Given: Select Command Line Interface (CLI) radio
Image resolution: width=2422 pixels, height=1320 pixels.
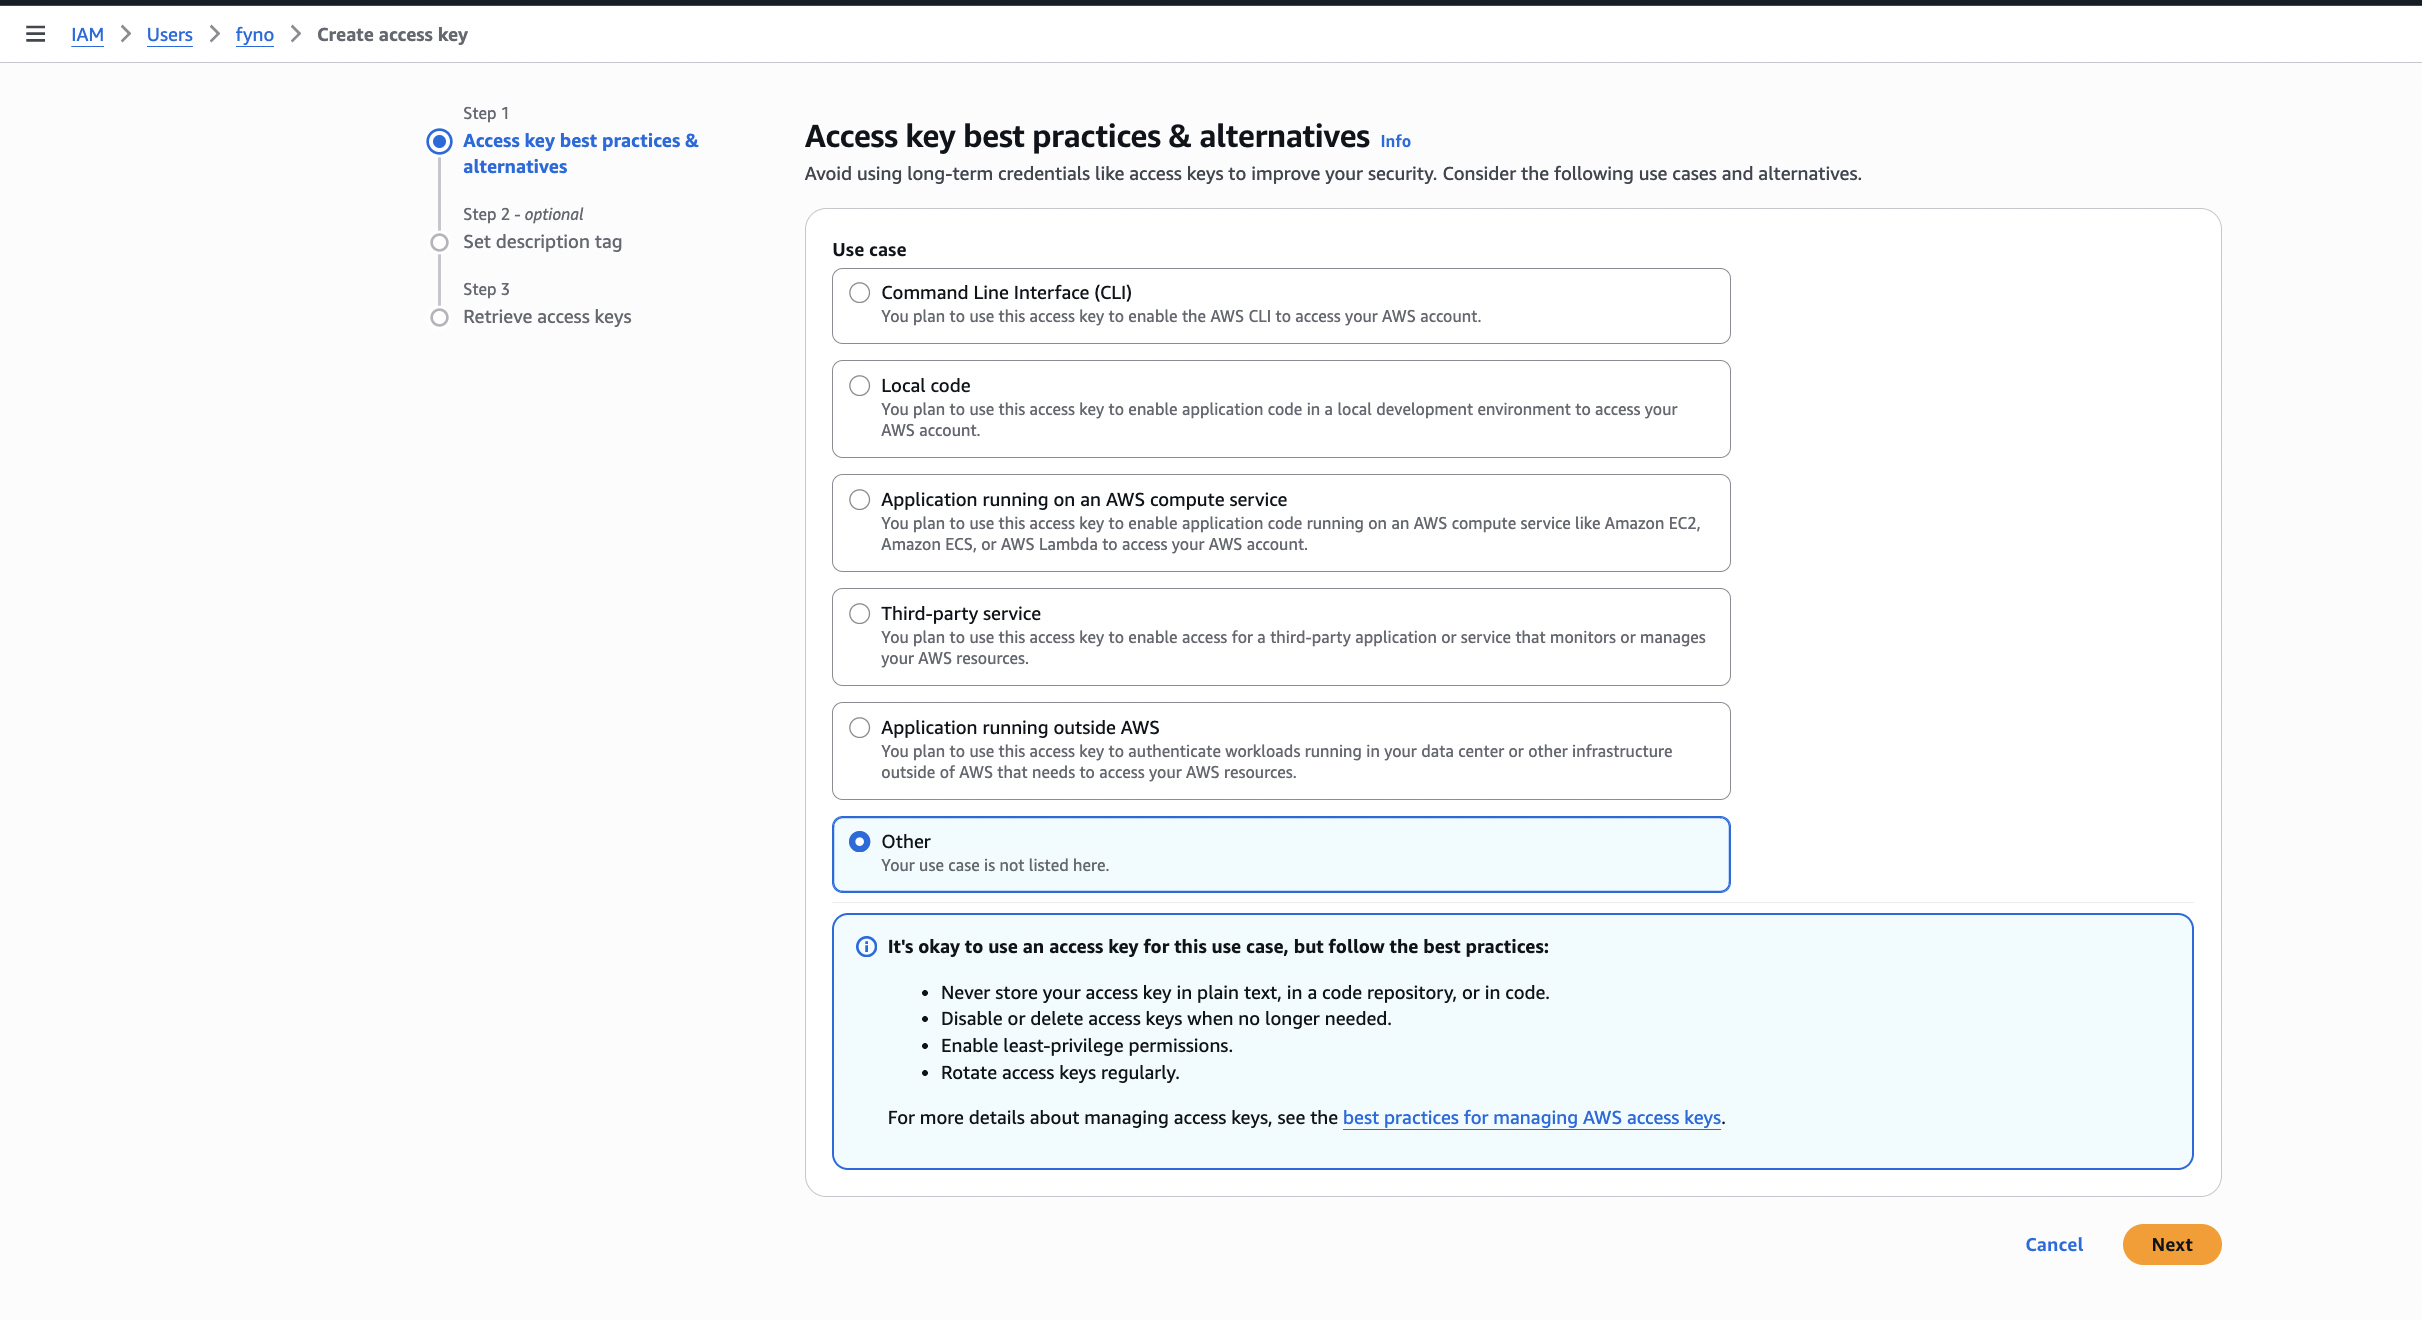Looking at the screenshot, I should coord(859,293).
